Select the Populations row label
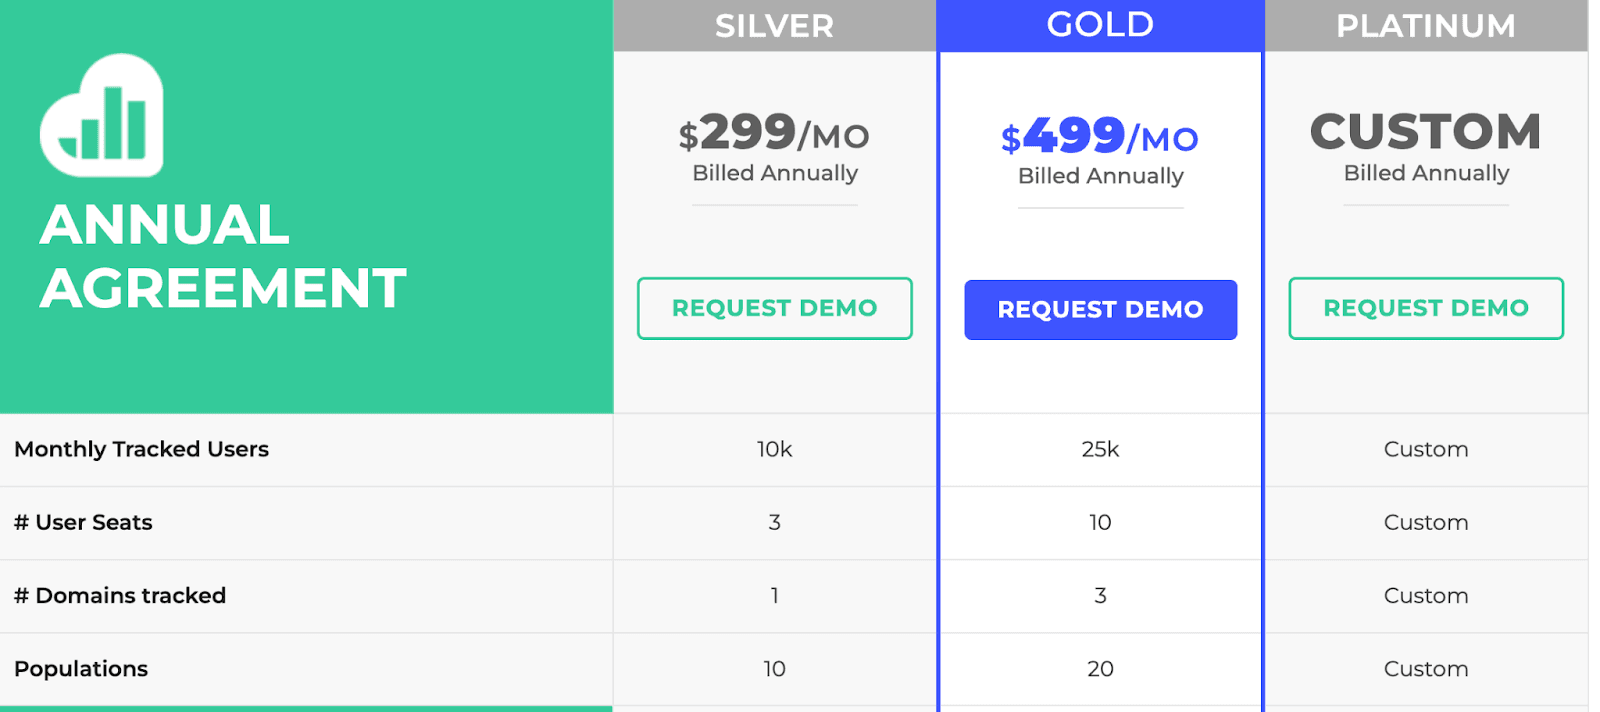This screenshot has height=712, width=1600. pos(81,669)
